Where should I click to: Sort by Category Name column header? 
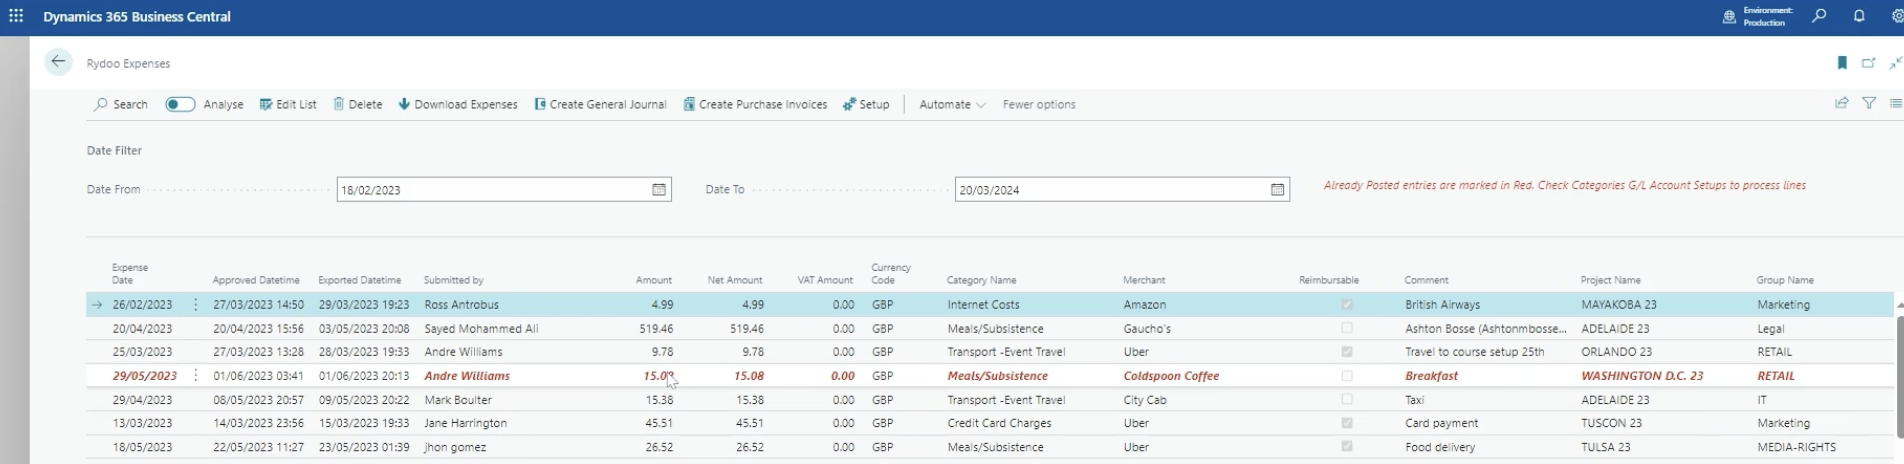coord(981,280)
